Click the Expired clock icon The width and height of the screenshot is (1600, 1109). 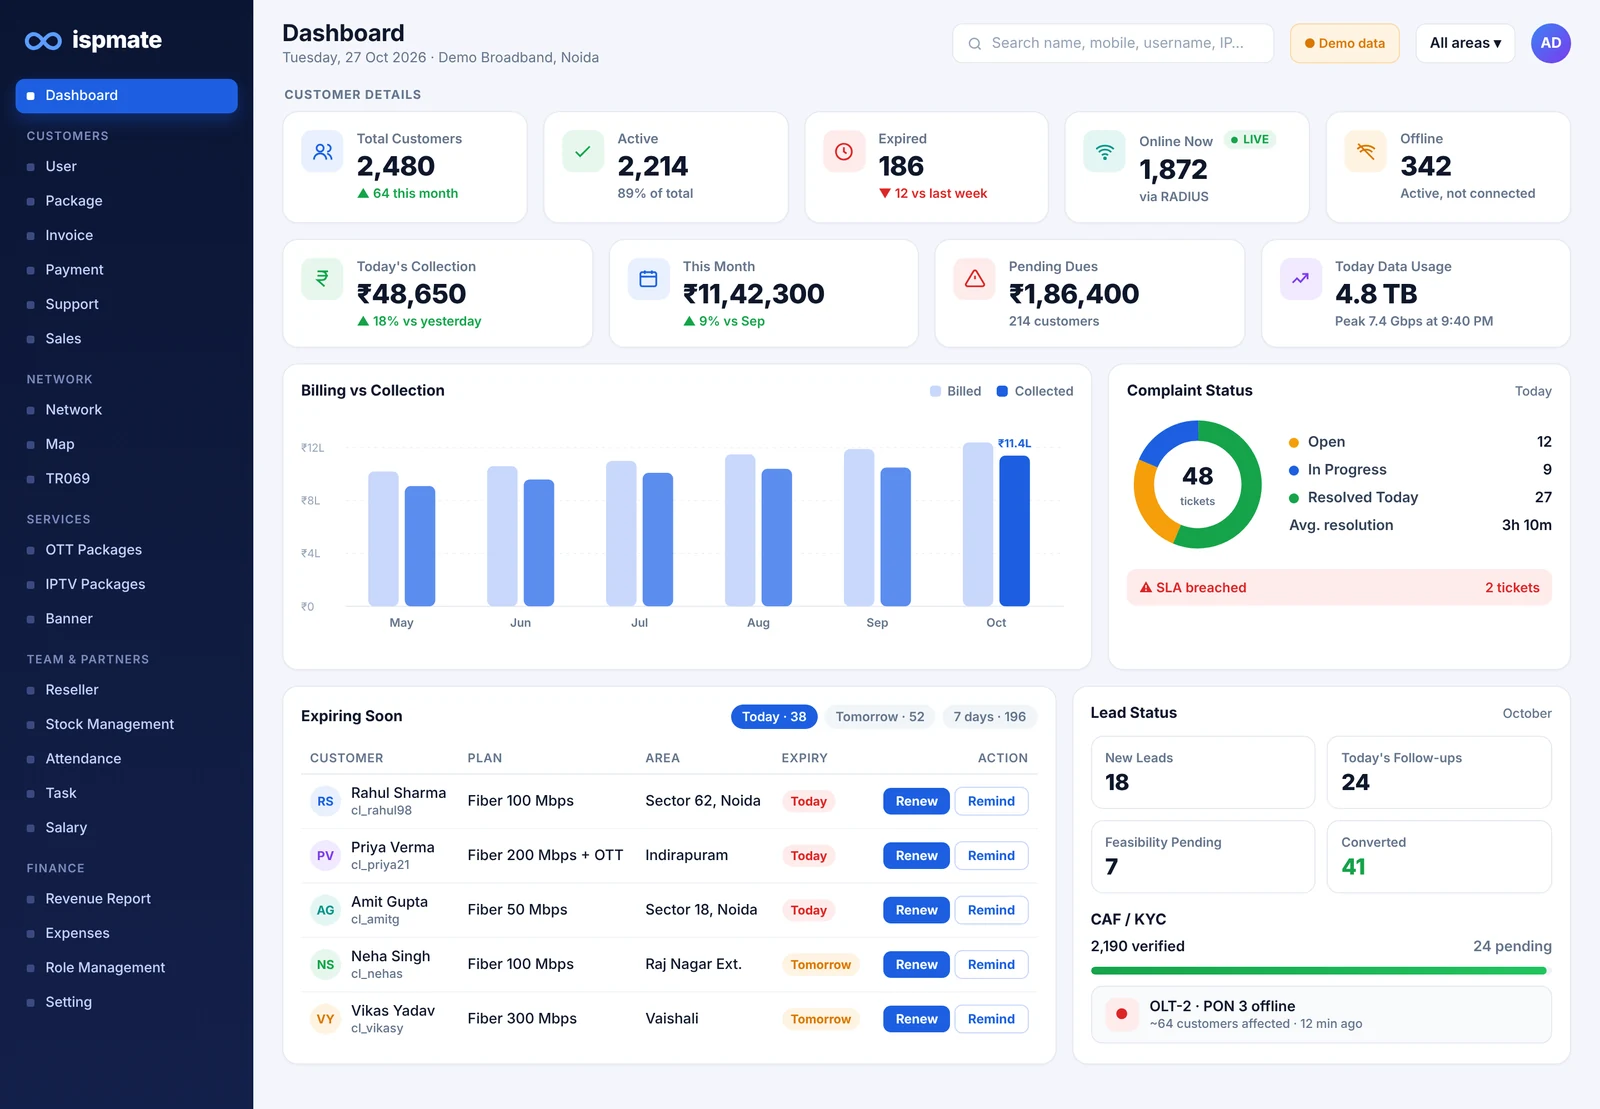pyautogui.click(x=844, y=152)
